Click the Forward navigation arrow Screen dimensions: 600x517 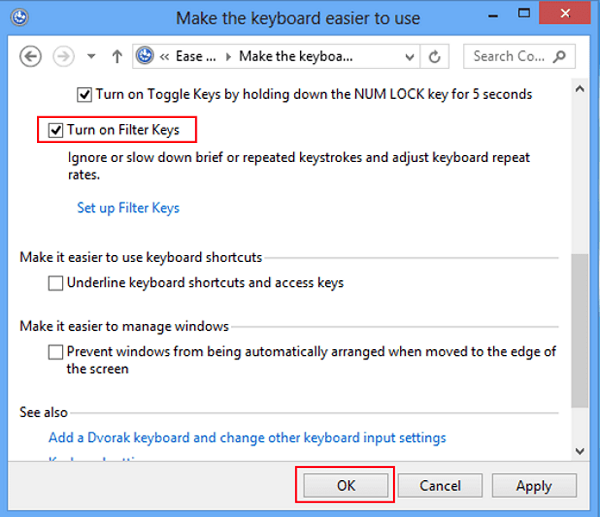(x=65, y=56)
